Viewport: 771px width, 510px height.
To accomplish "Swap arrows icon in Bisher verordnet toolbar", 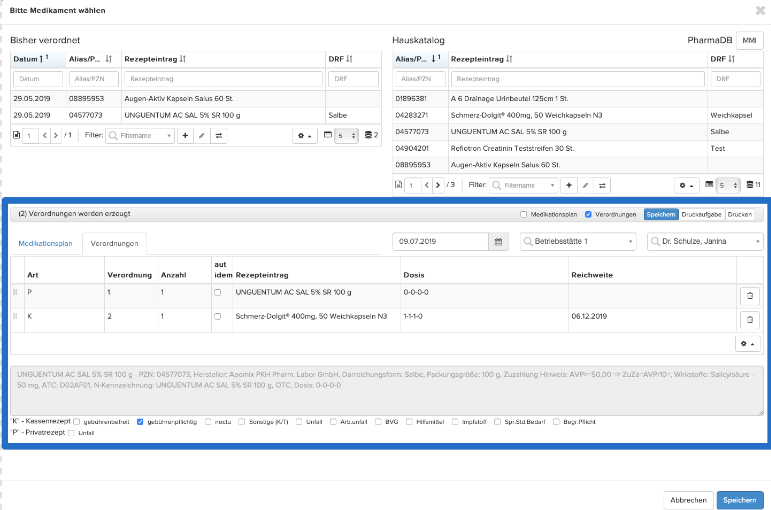I will (x=219, y=135).
